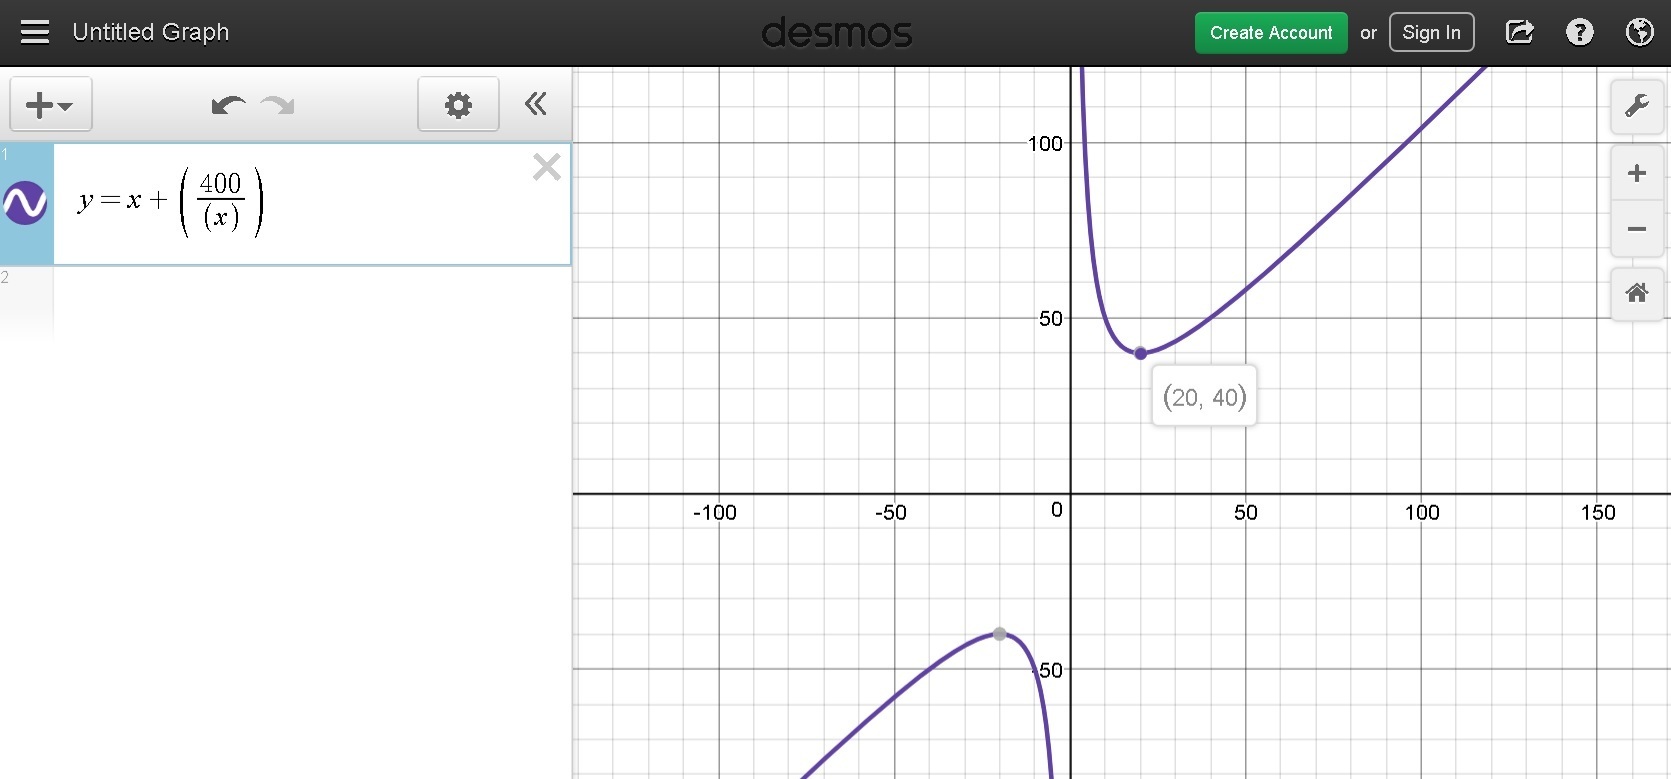Viewport: 1671px width, 779px height.
Task: Click the empty expression row 2
Action: pyautogui.click(x=312, y=305)
